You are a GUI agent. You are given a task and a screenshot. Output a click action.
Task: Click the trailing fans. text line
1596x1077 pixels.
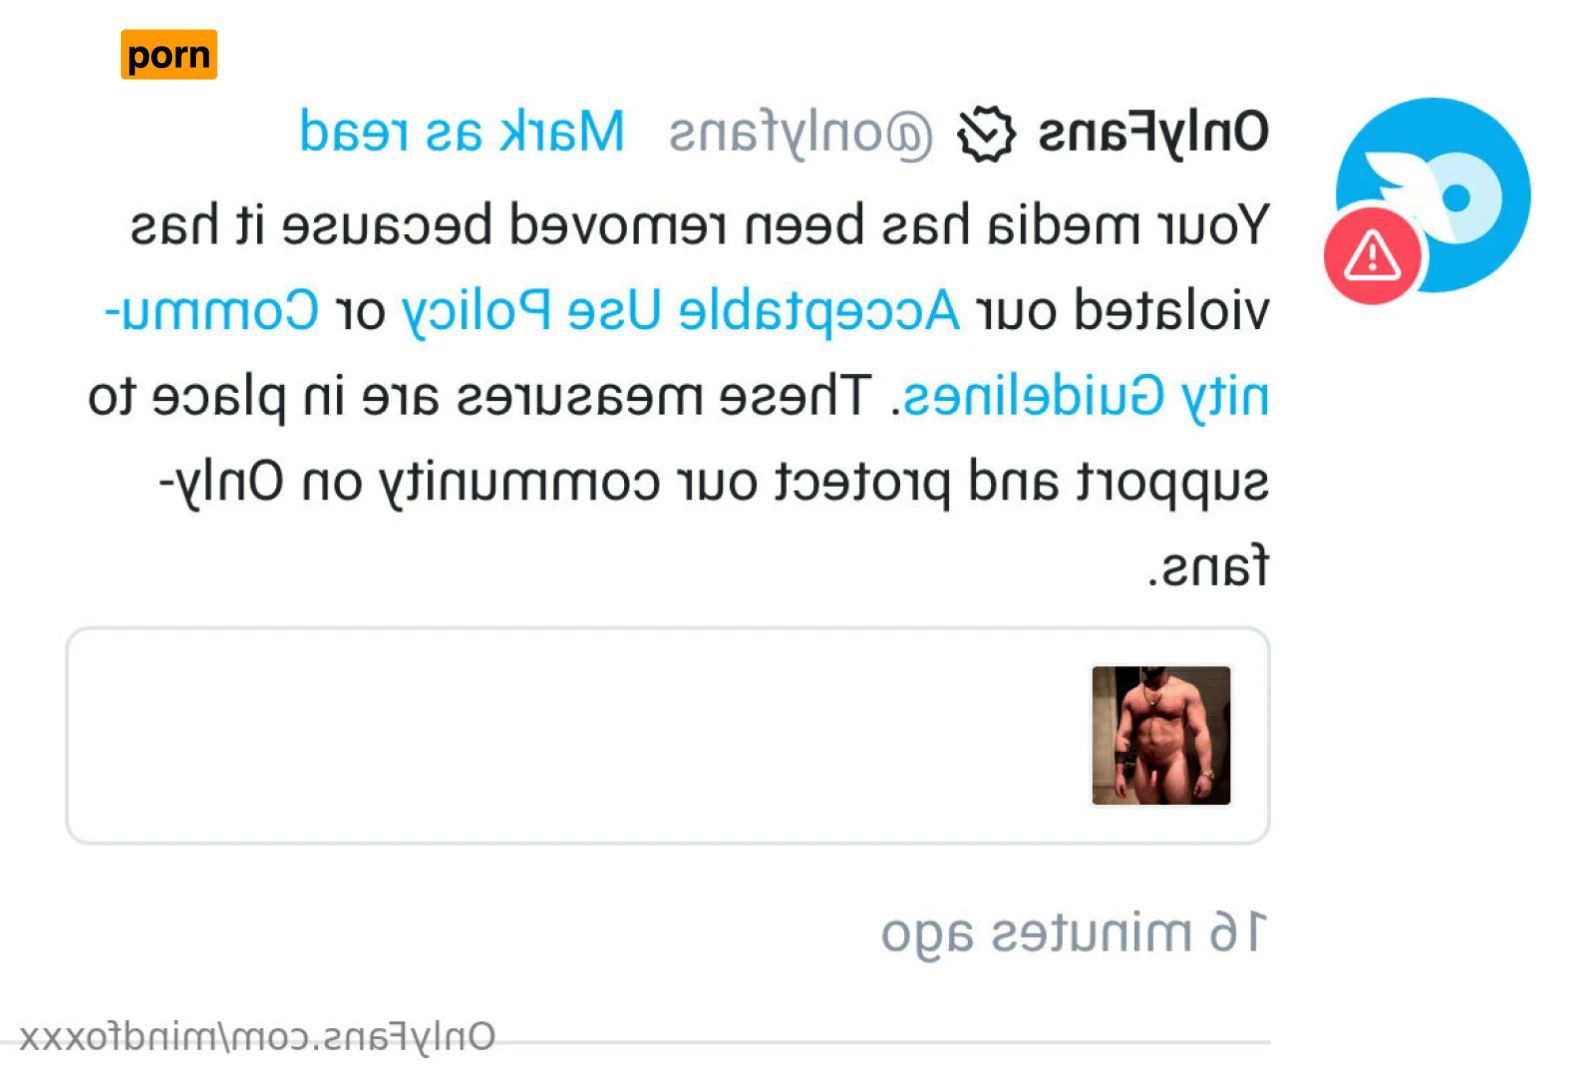(x=1208, y=567)
